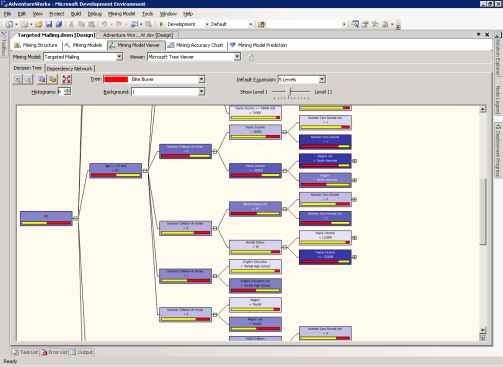Select the Decision Tree sub-tab
The height and width of the screenshot is (367, 503).
point(27,68)
